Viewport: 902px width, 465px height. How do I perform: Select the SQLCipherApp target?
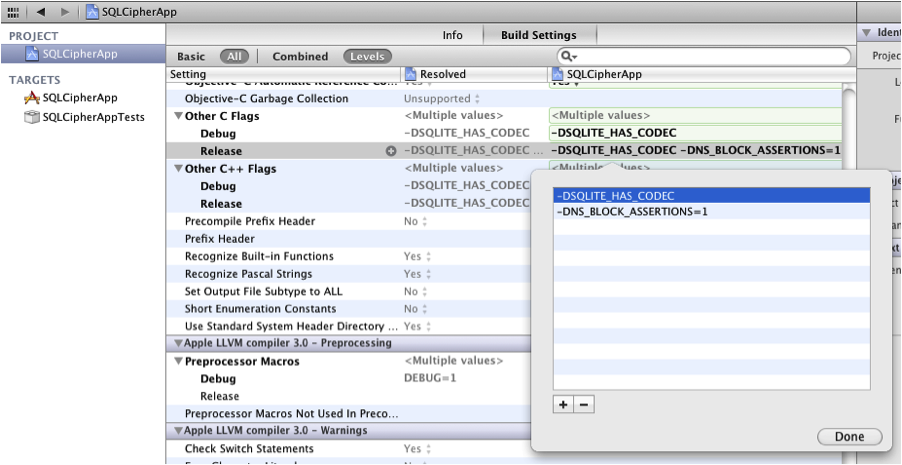(x=71, y=98)
